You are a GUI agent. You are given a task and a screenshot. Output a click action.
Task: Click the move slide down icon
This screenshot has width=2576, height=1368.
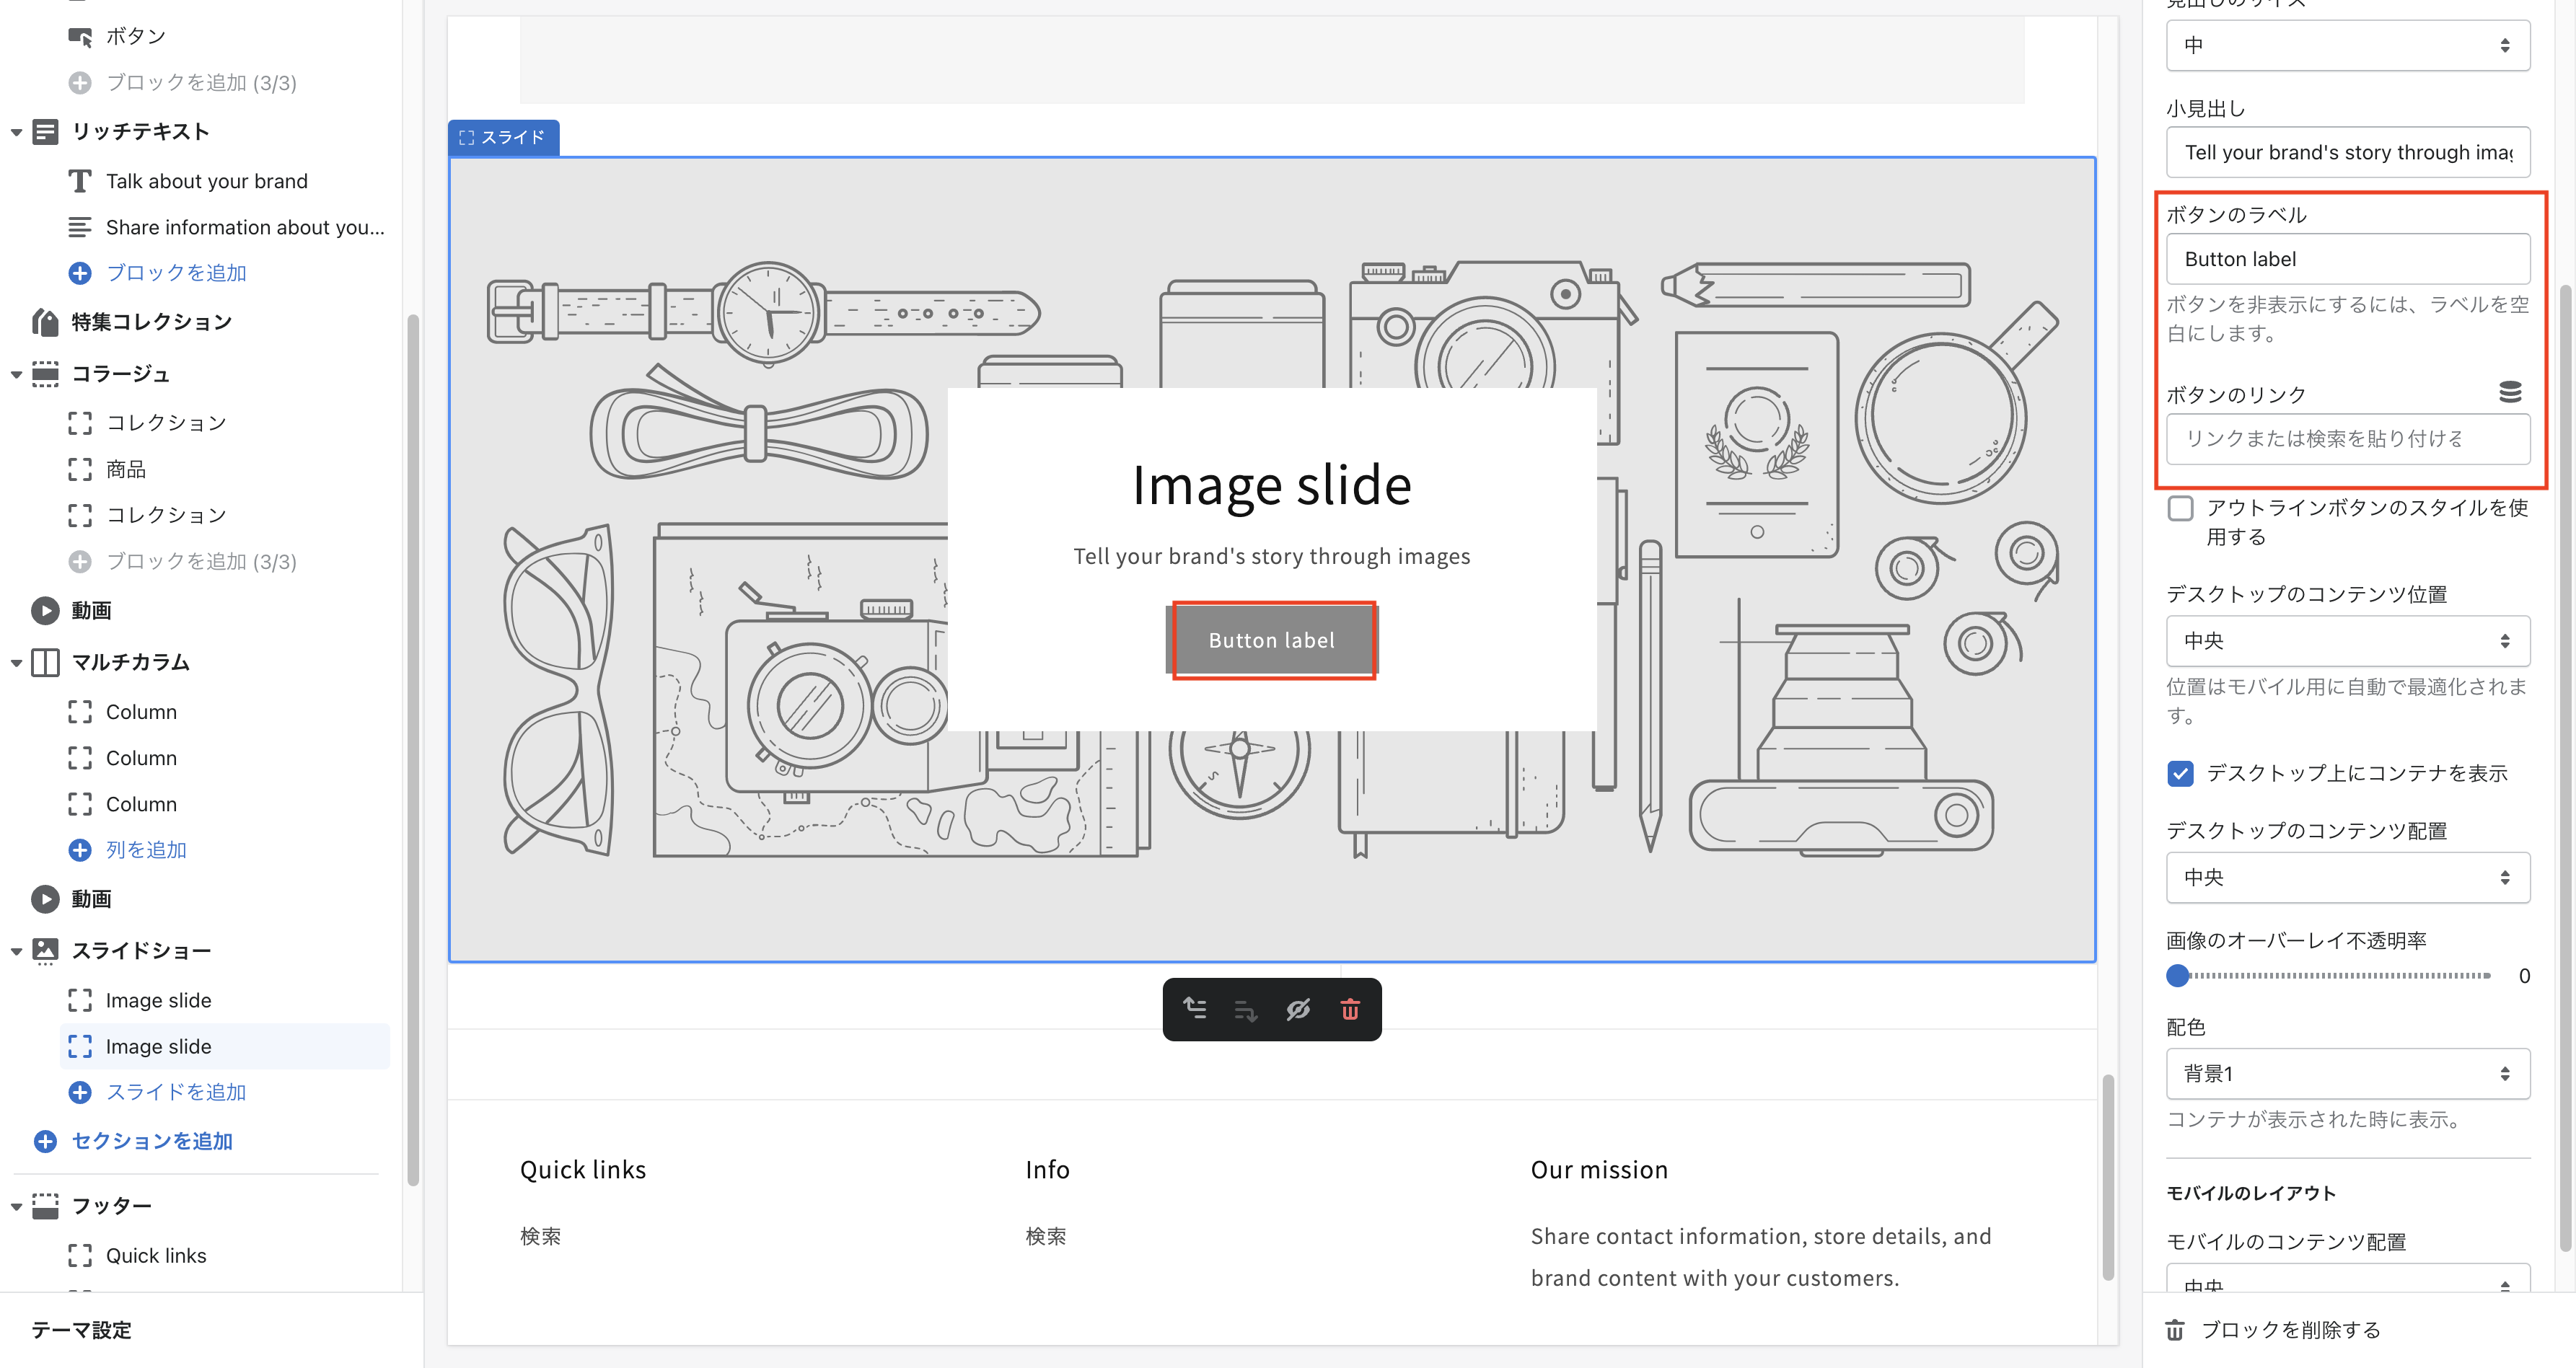(x=1245, y=1011)
